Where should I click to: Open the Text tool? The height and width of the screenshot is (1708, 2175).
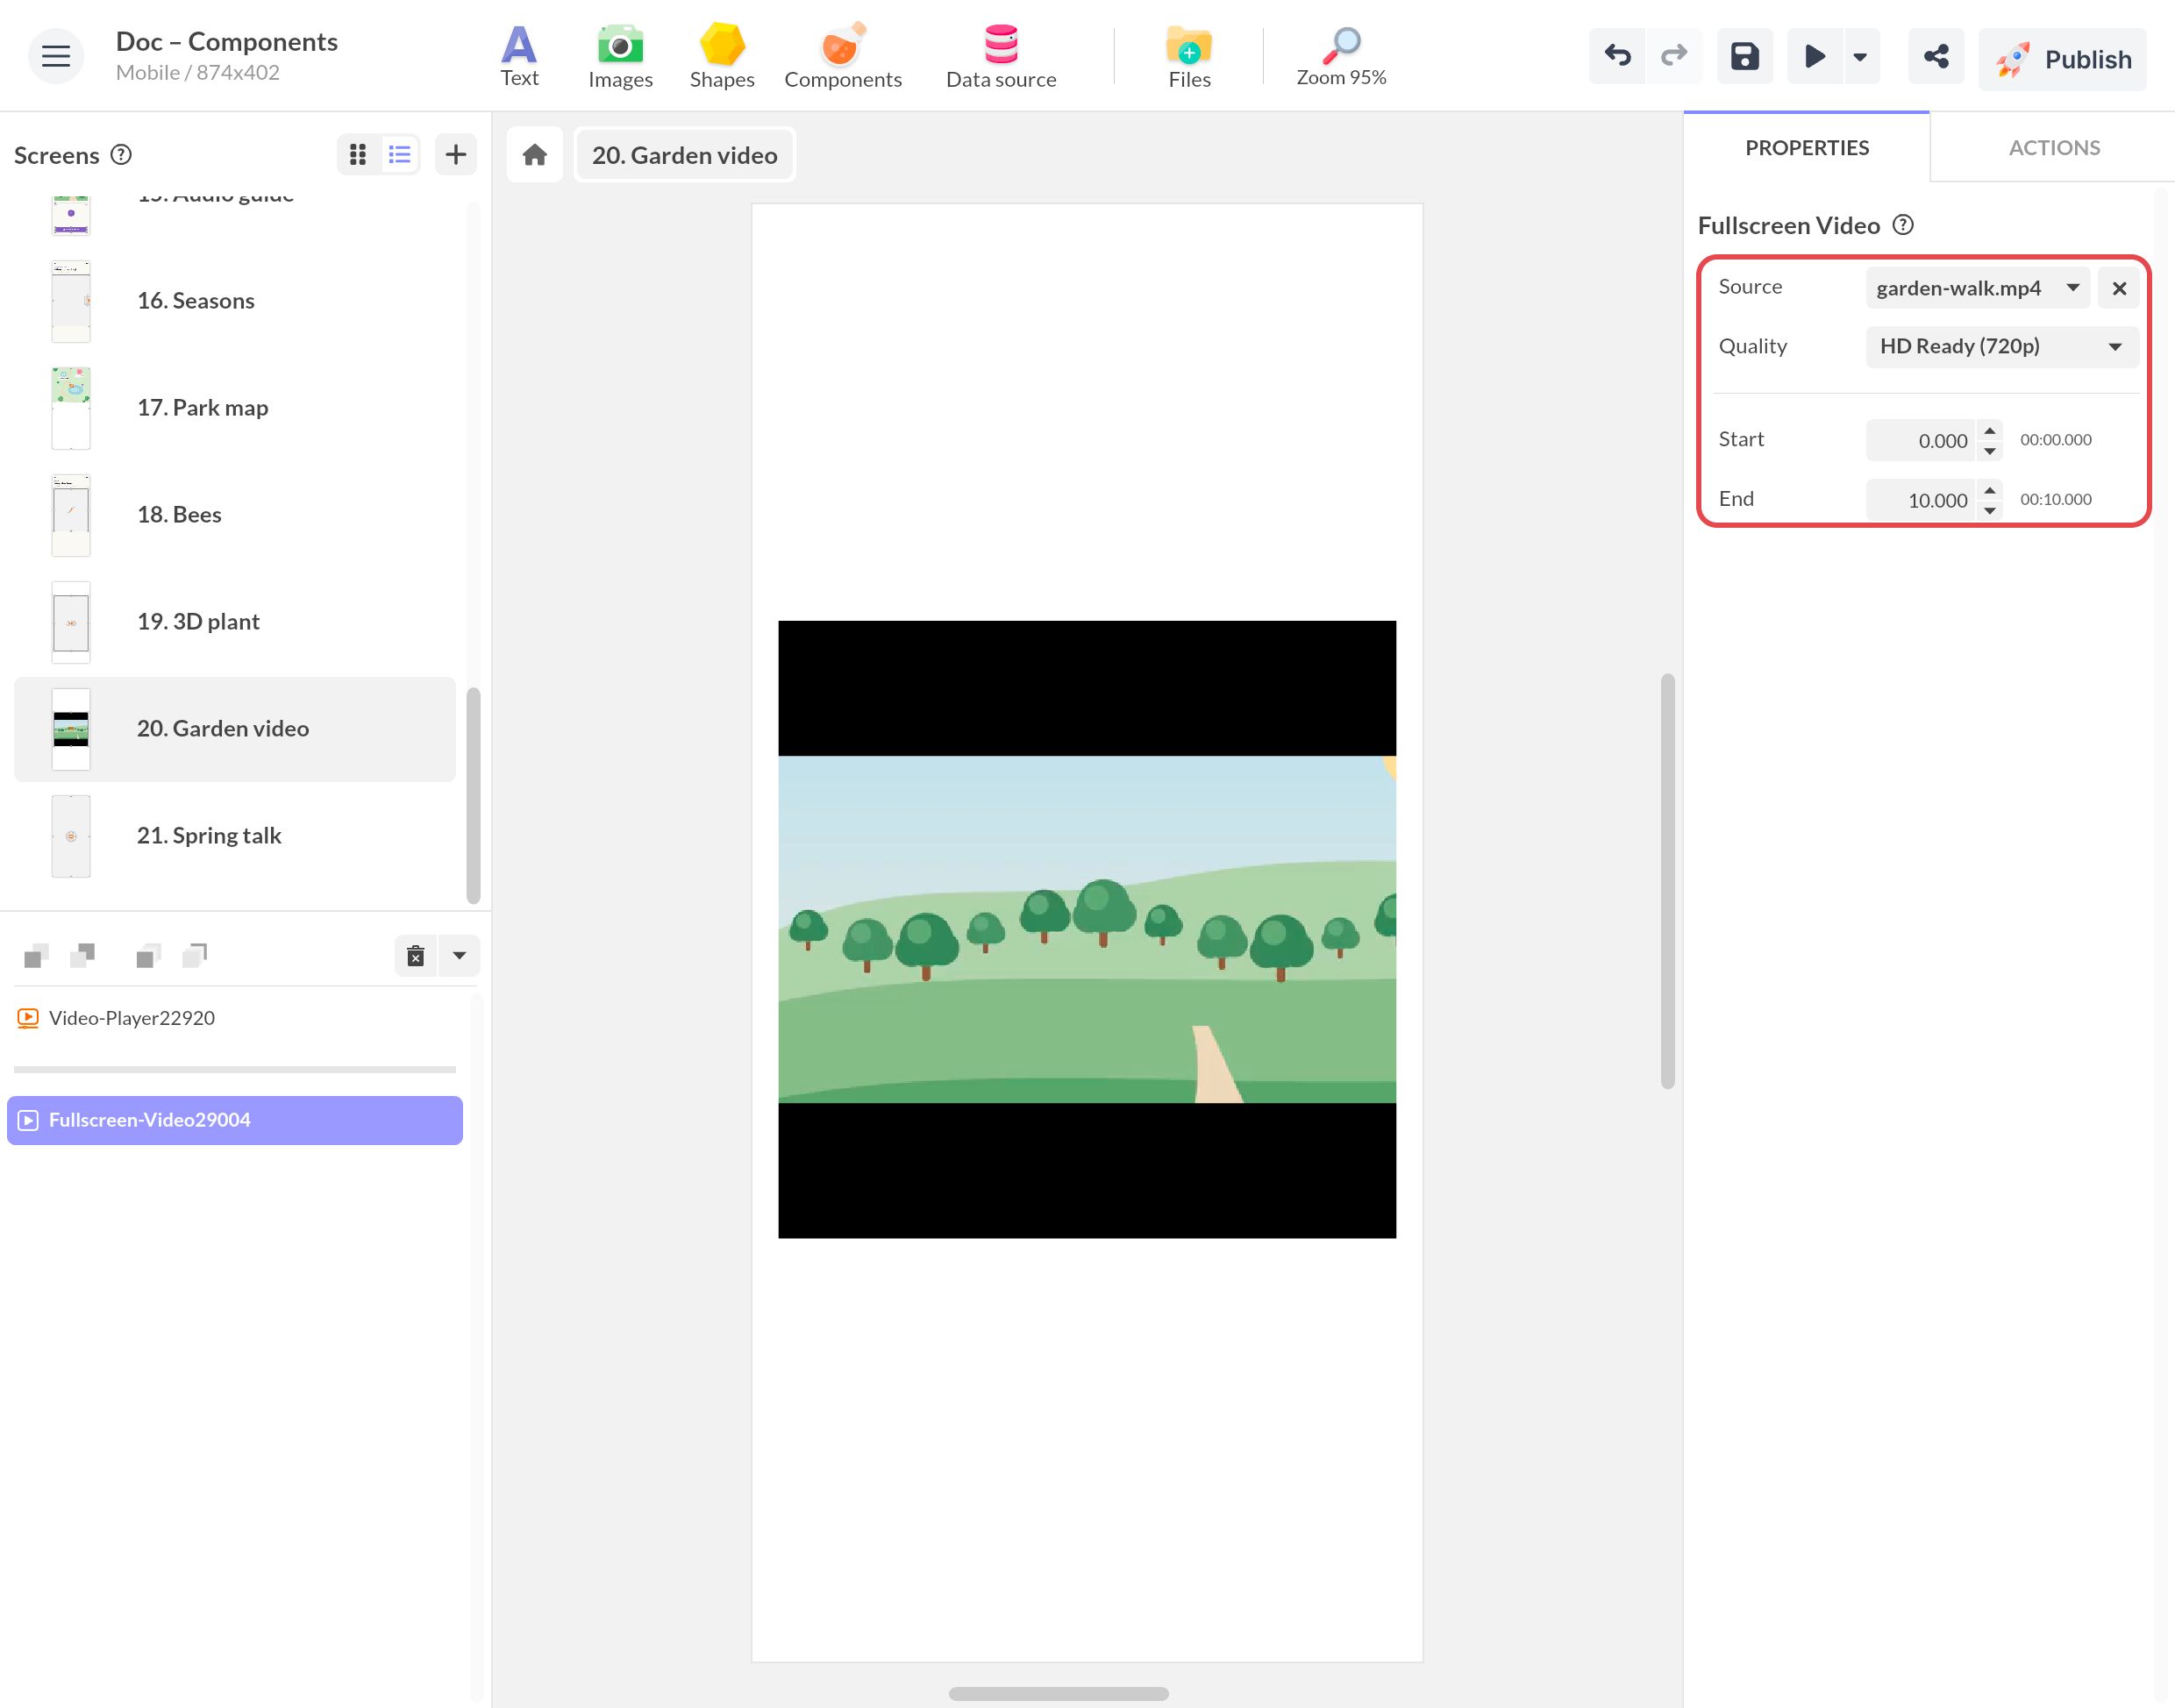519,57
